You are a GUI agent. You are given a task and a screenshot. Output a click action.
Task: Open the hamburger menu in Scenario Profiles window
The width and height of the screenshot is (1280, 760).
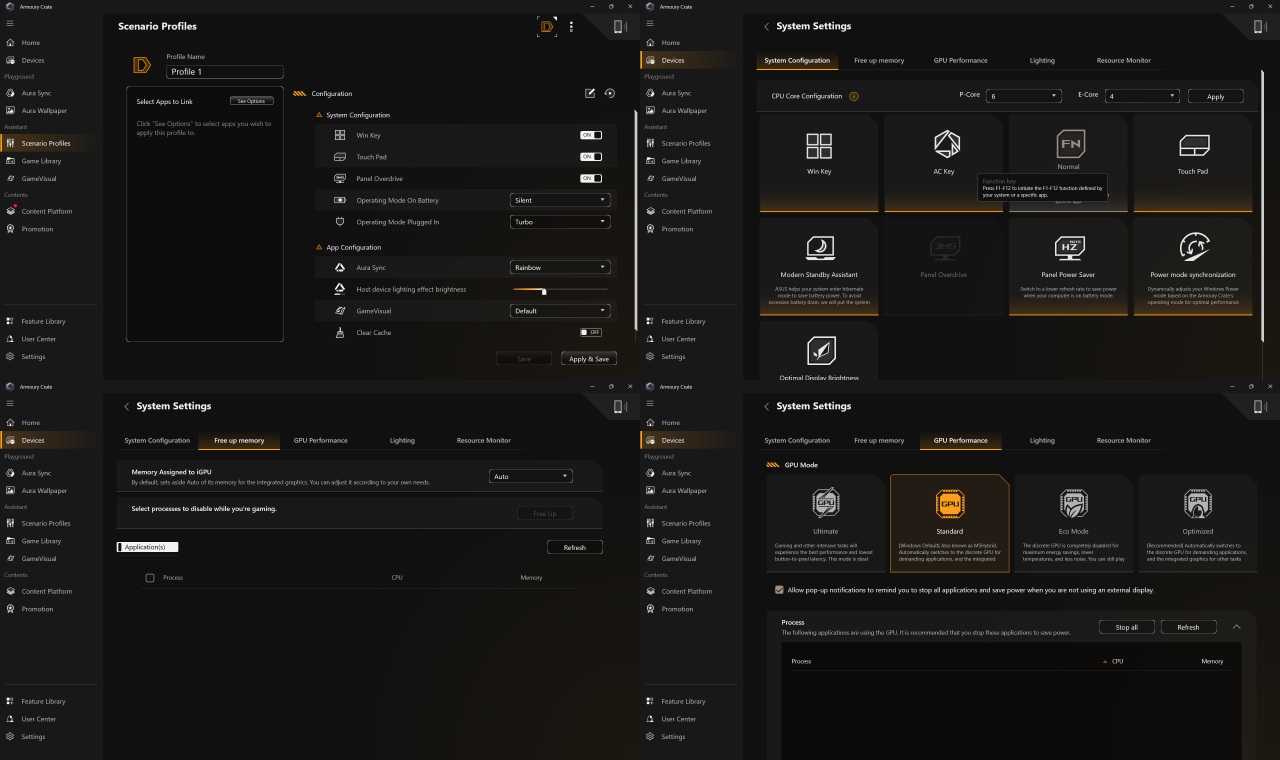(x=10, y=23)
